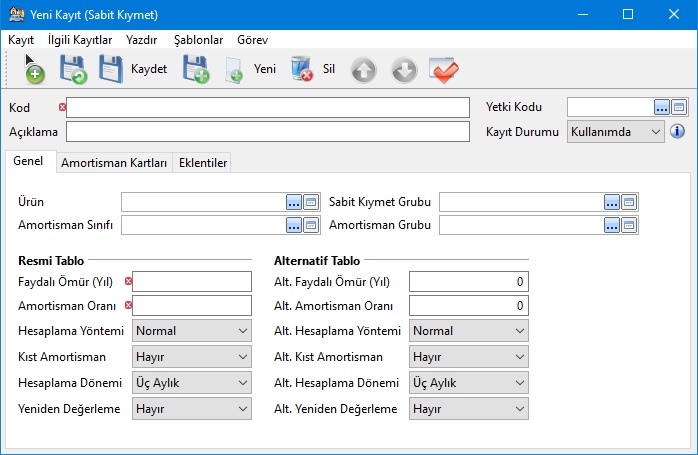Open Yetki Kodu lookup ellipsis button
Screen dimensions: 698x455
(661, 107)
